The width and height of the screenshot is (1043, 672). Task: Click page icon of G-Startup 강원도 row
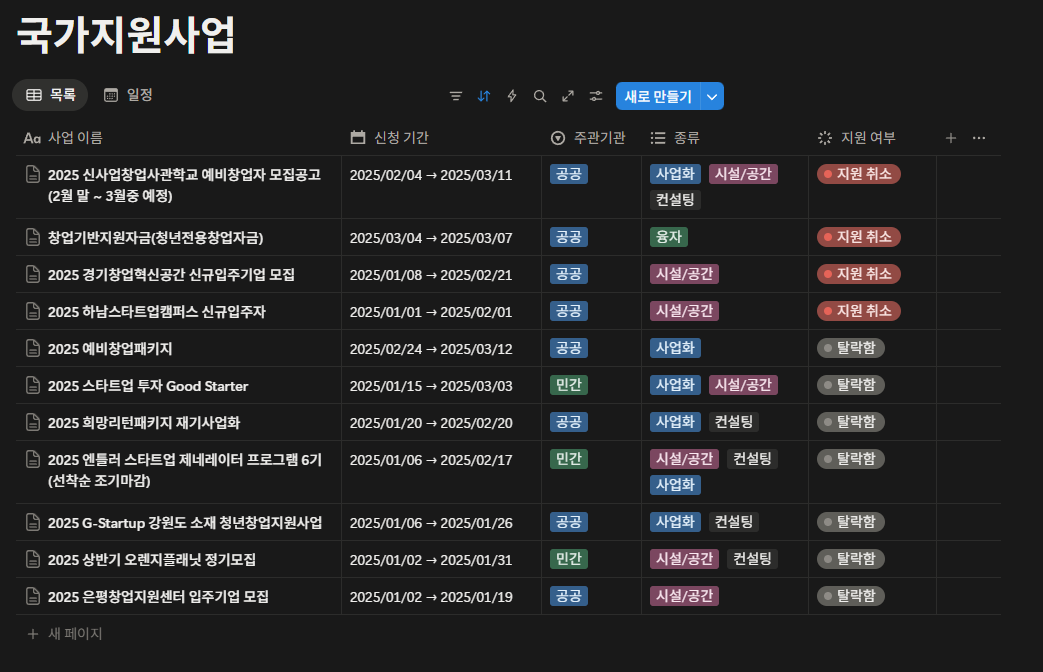coord(33,522)
